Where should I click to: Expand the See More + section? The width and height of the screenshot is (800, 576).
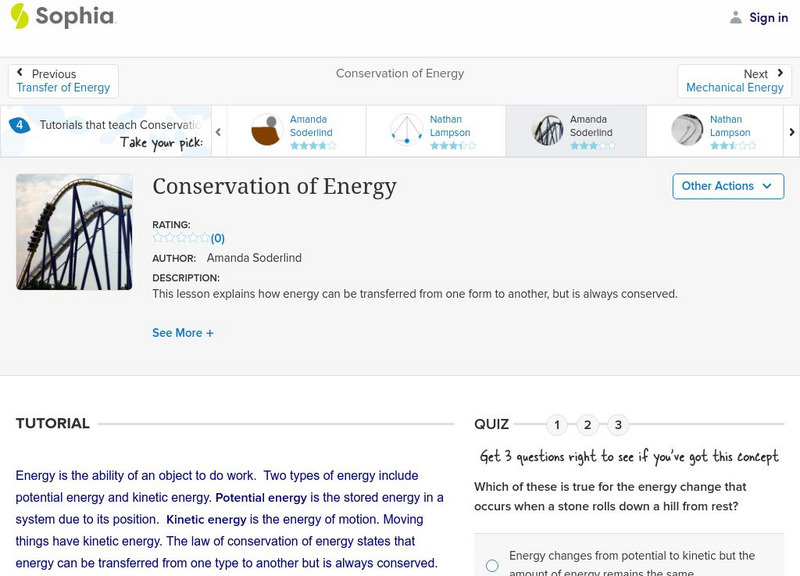(x=183, y=333)
